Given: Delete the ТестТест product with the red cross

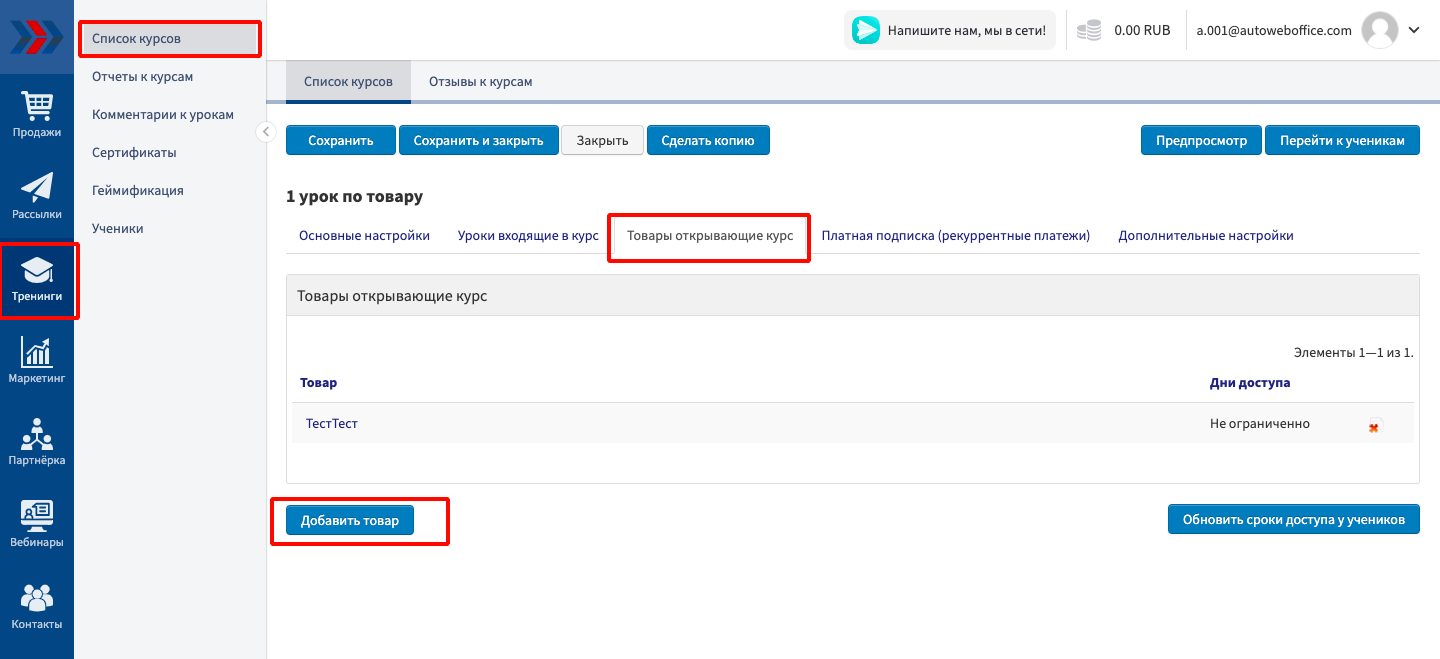Looking at the screenshot, I should click(x=1374, y=426).
